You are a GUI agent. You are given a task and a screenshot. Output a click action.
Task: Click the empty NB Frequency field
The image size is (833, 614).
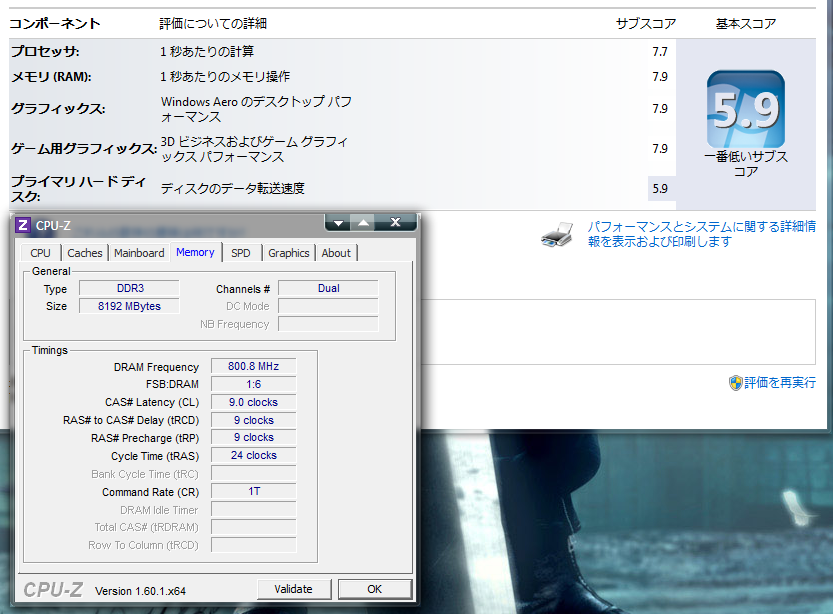pos(328,324)
